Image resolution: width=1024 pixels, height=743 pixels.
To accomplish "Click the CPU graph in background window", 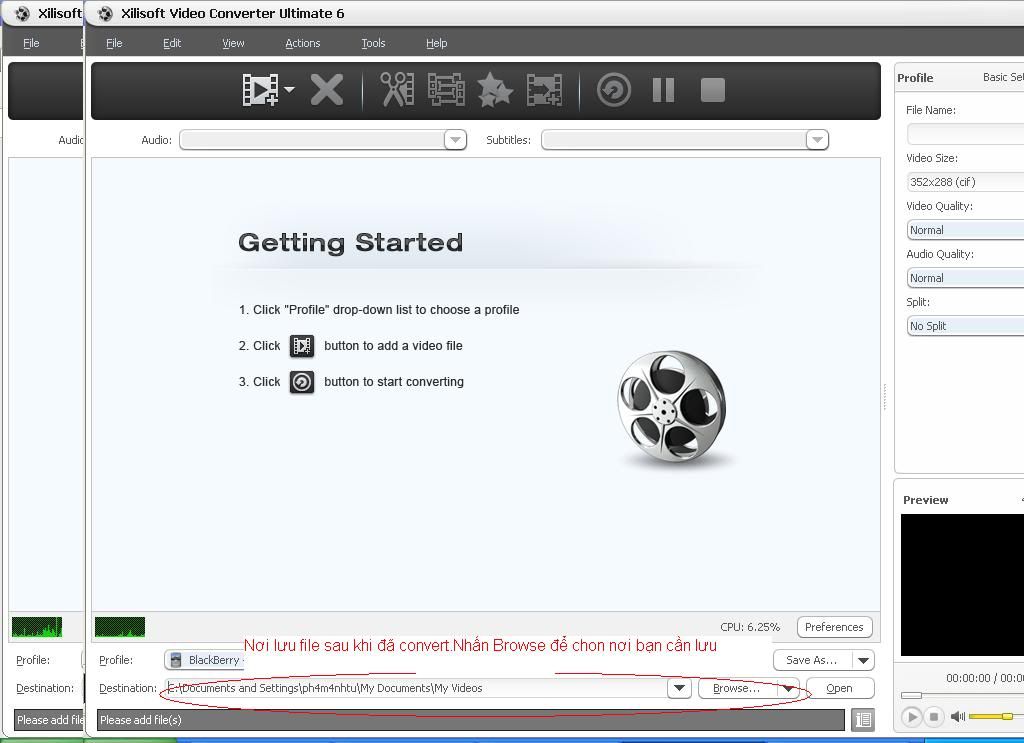I will [x=37, y=627].
